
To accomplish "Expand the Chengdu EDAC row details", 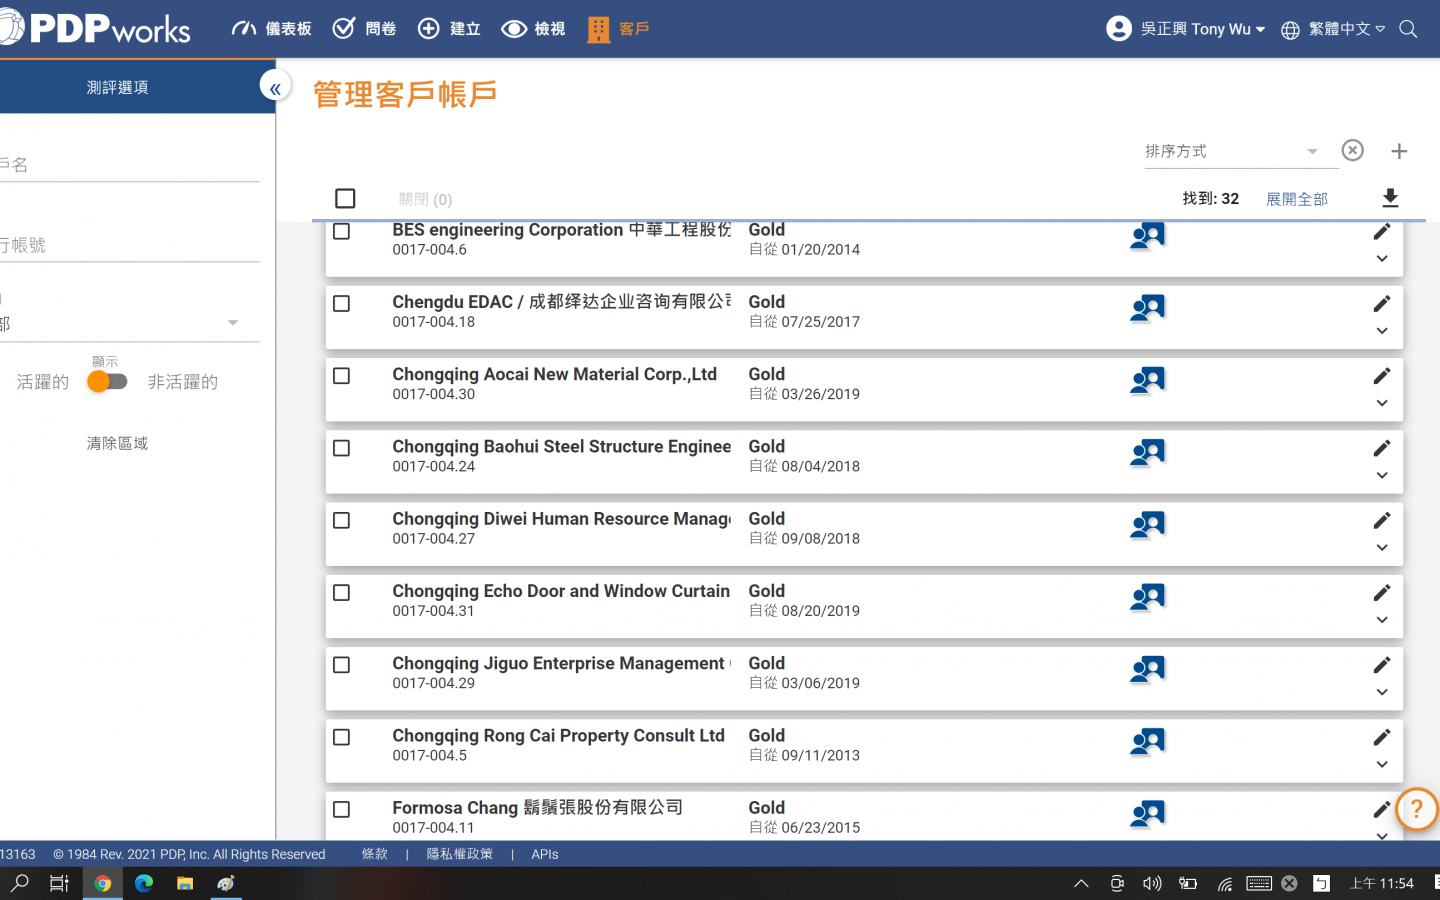I will coord(1382,330).
